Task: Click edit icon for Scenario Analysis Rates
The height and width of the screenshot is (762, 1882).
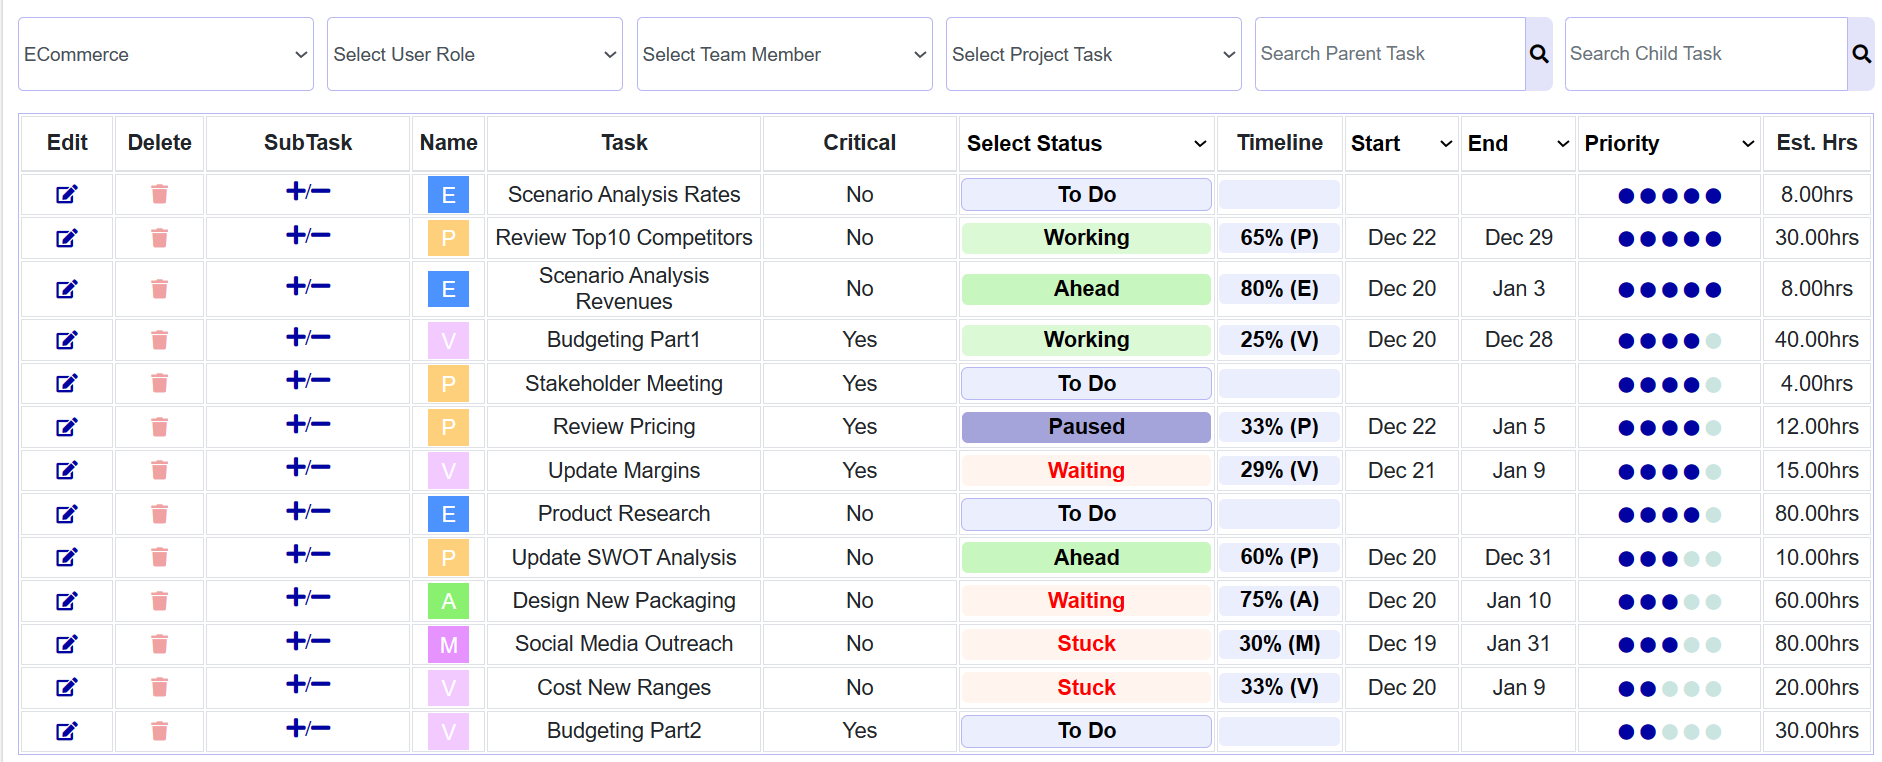Action: [66, 195]
